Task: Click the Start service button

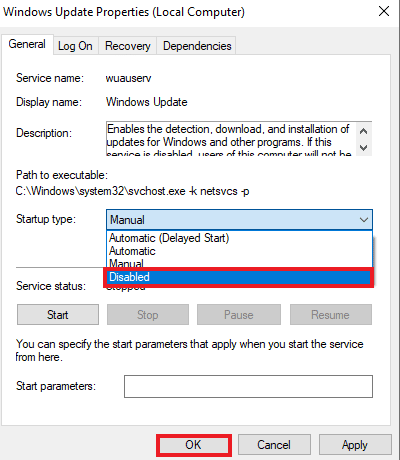Action: tap(58, 314)
